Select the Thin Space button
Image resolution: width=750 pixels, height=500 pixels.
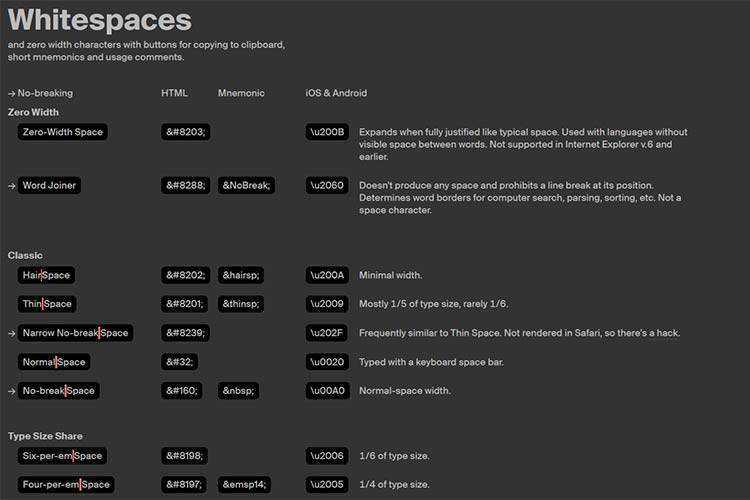[47, 304]
